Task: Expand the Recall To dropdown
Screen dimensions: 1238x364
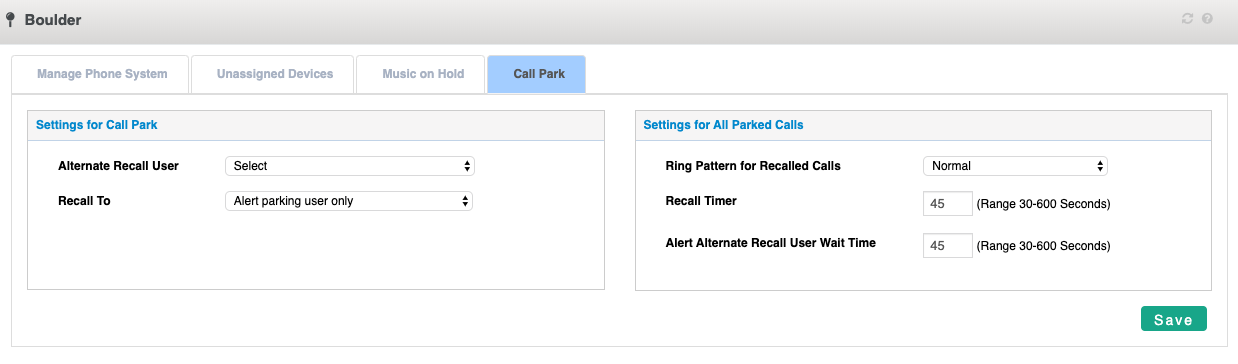Action: [349, 201]
